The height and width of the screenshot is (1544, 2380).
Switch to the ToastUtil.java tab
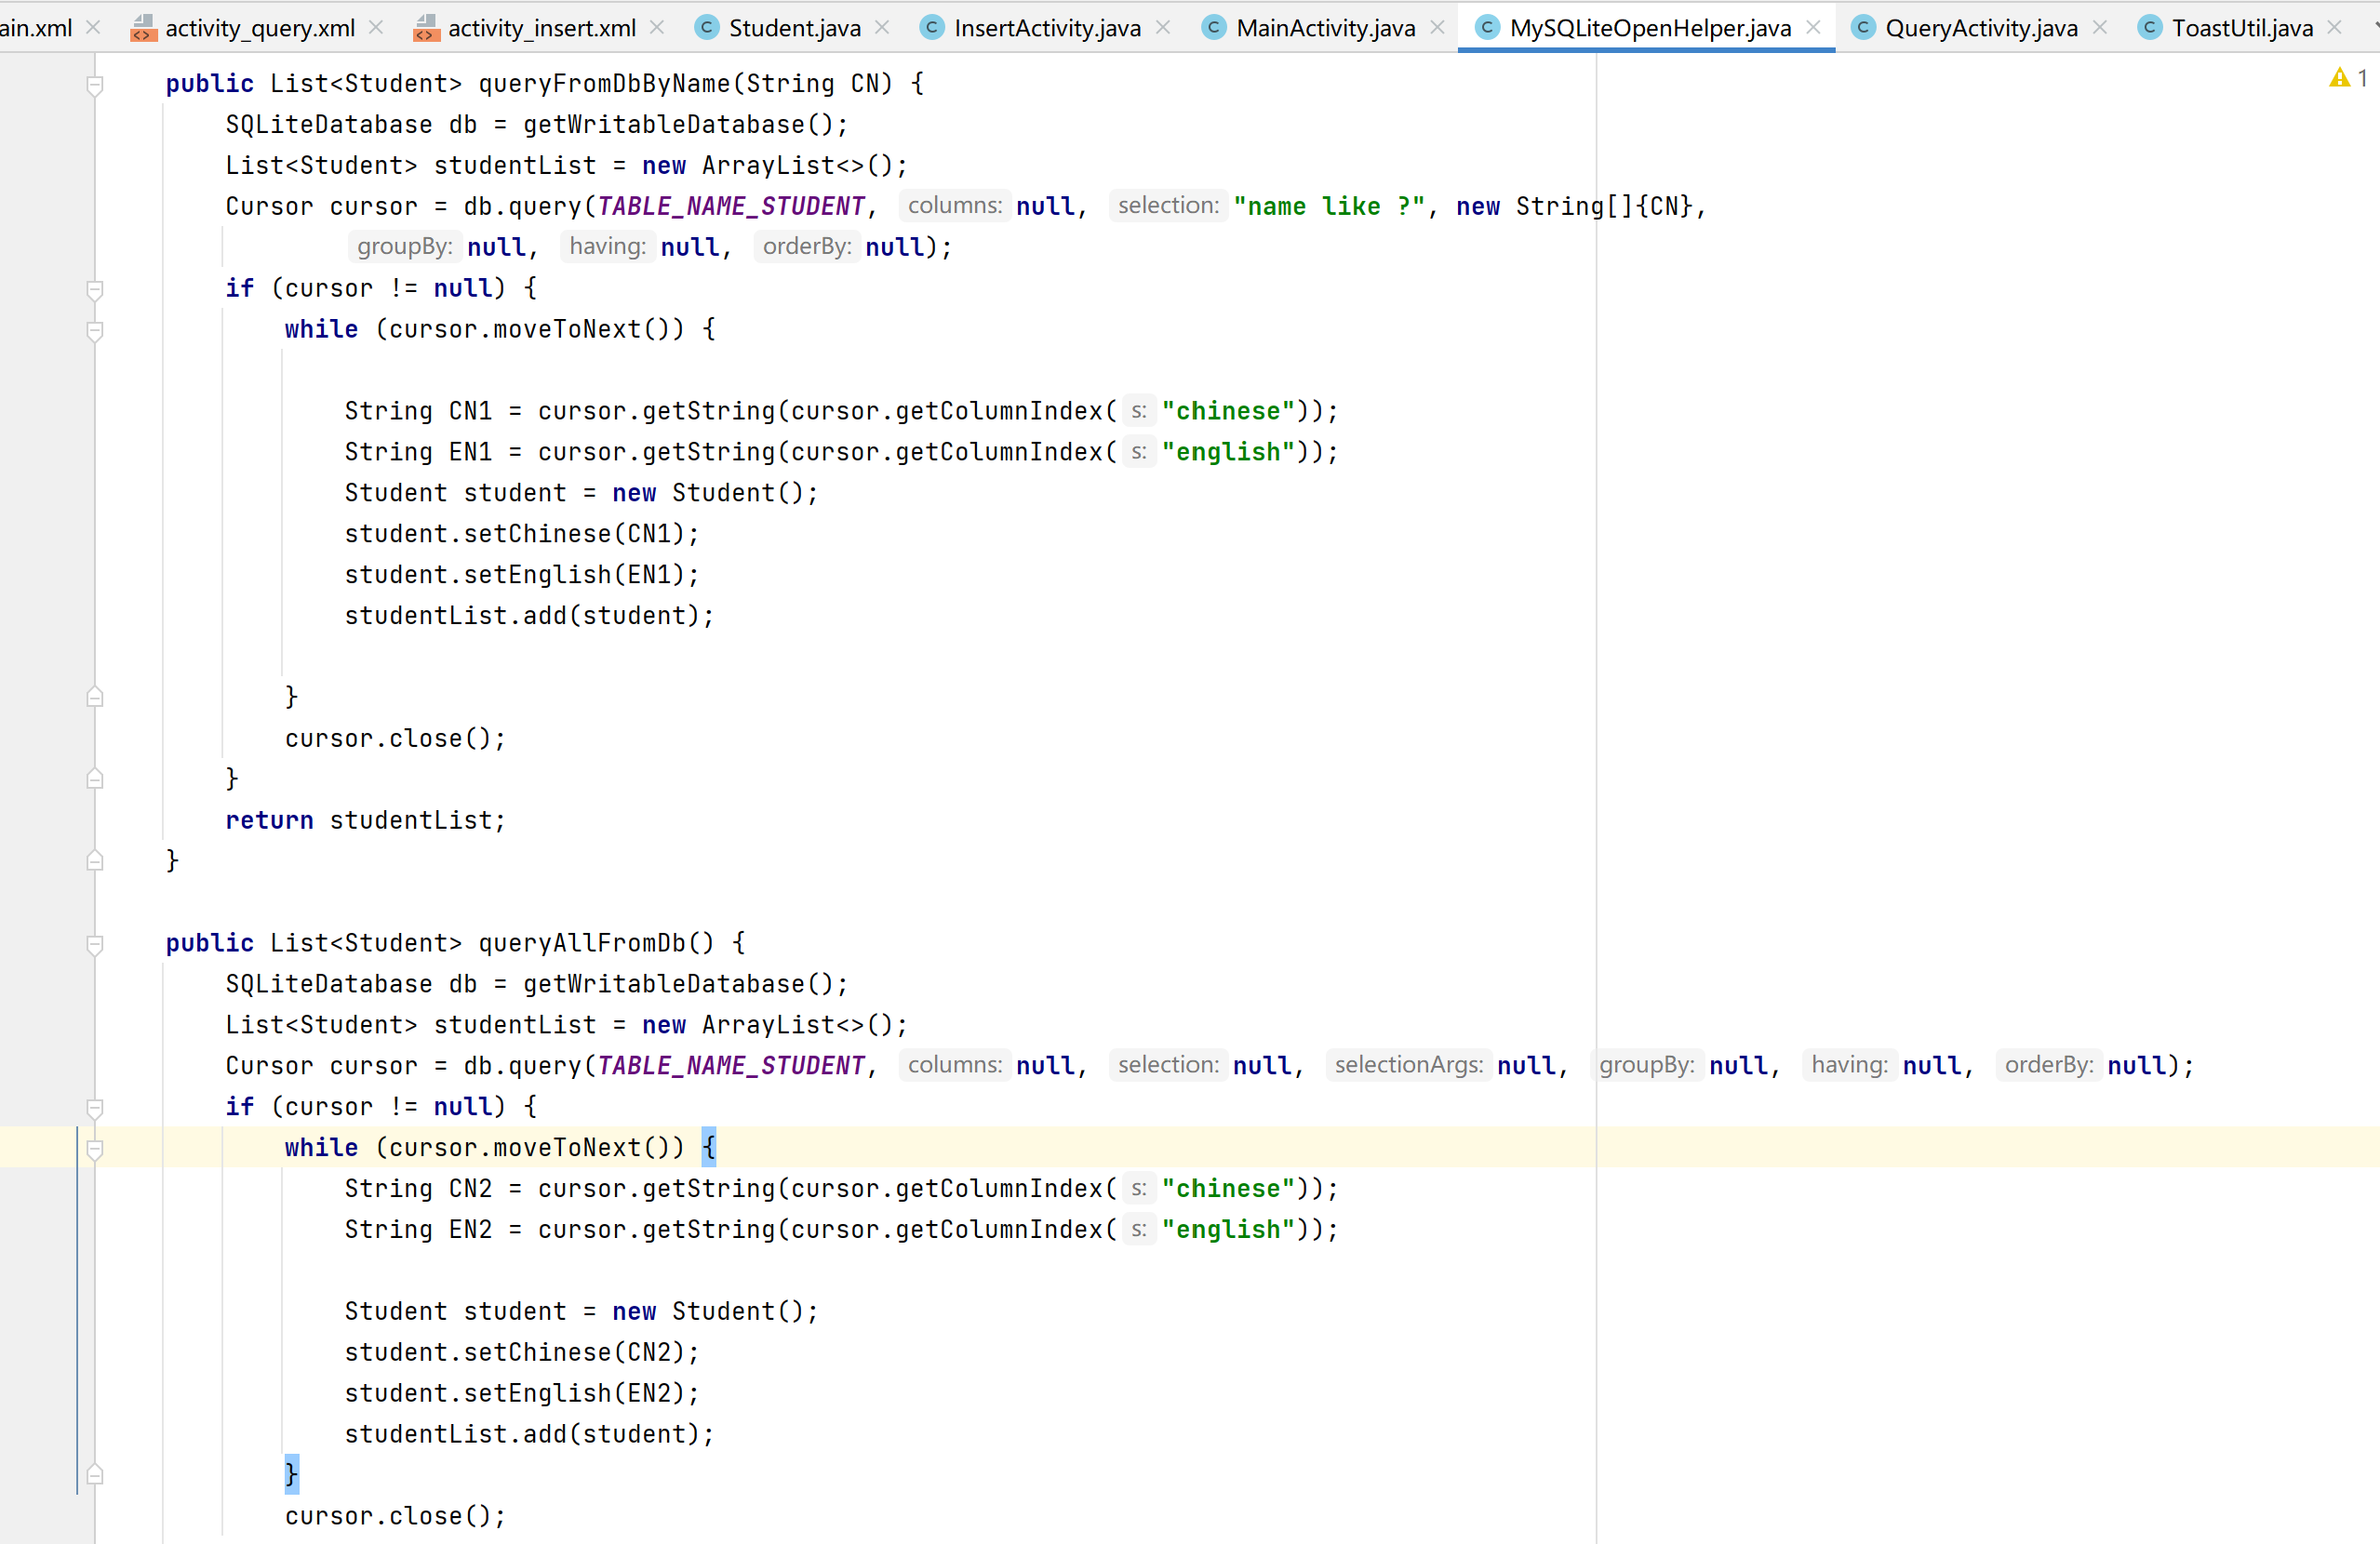click(x=2241, y=28)
